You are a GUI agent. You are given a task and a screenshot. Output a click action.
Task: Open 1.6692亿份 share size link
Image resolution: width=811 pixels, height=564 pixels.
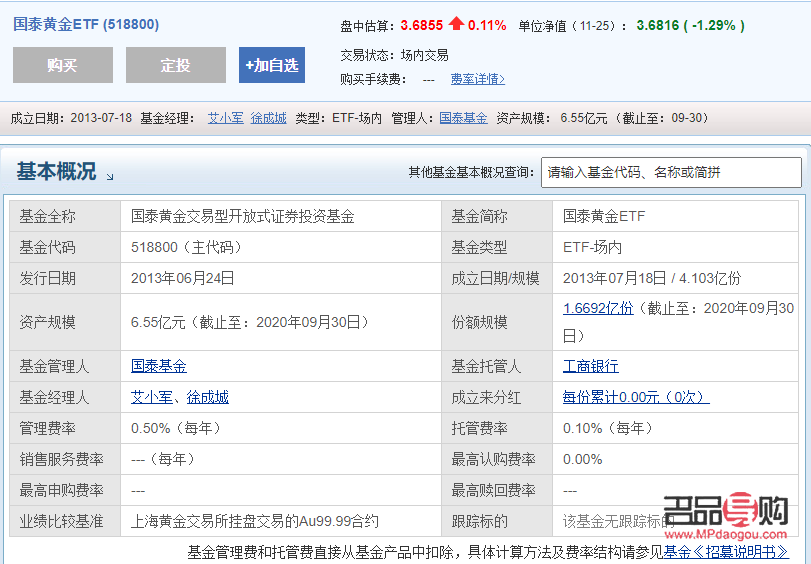coord(598,308)
